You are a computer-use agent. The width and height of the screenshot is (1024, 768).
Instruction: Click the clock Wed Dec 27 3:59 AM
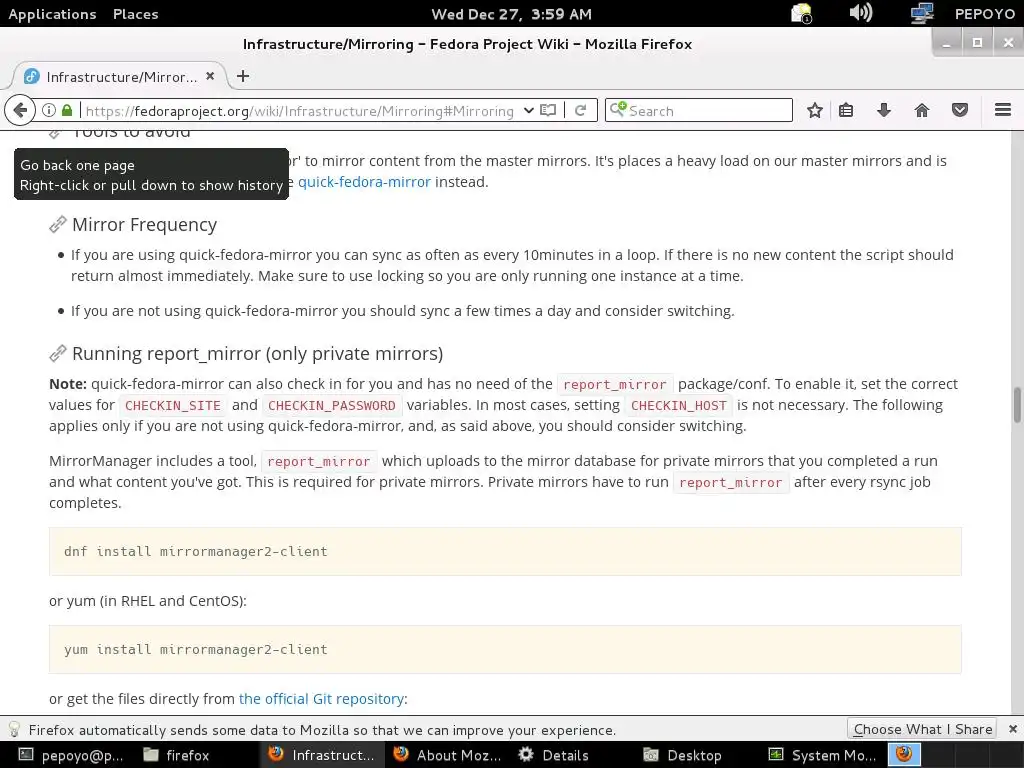pyautogui.click(x=511, y=14)
